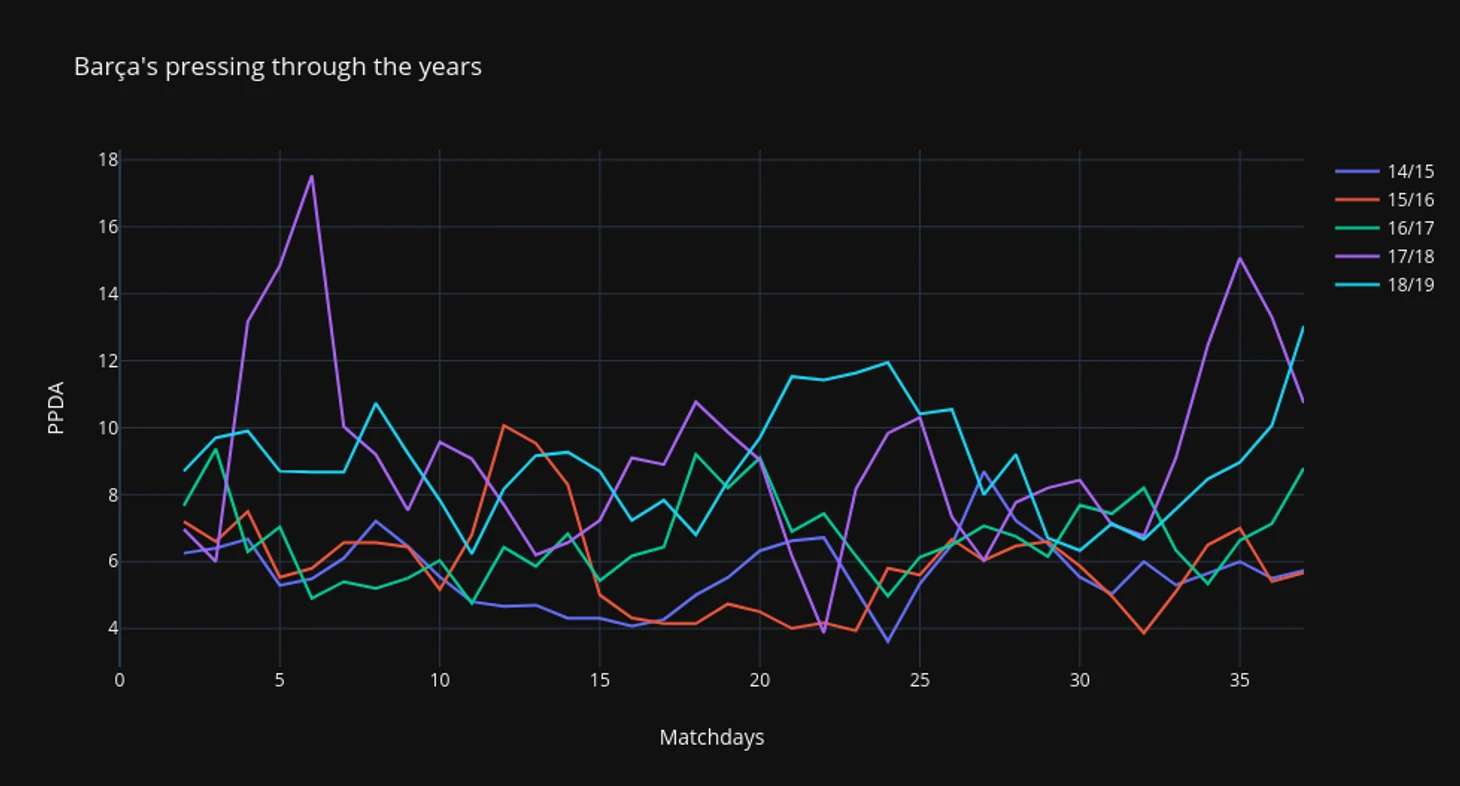Click the x-axis tick value 5
The width and height of the screenshot is (1460, 786).
(280, 680)
